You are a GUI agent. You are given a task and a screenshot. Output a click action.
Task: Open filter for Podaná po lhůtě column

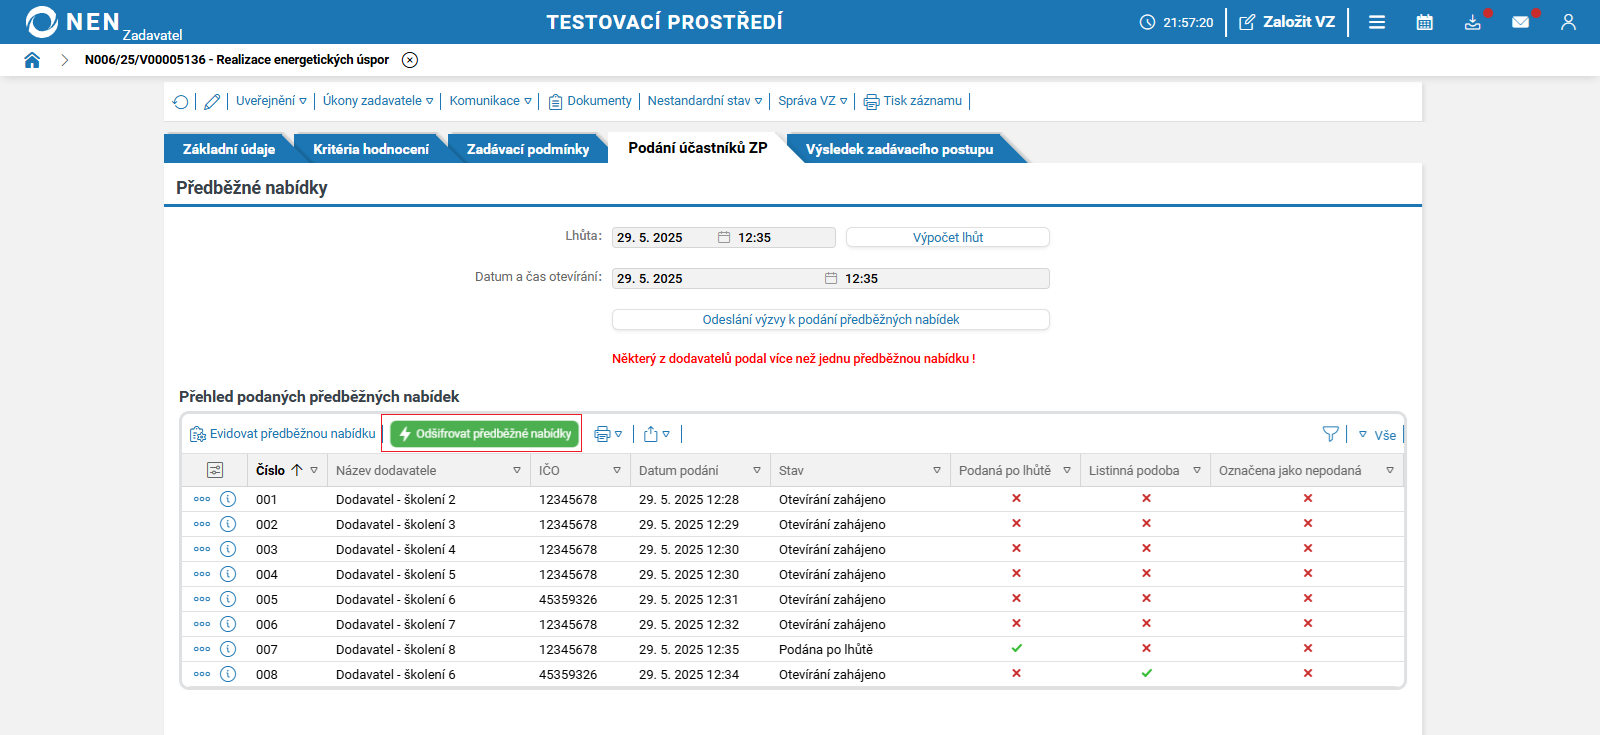pyautogui.click(x=1067, y=470)
